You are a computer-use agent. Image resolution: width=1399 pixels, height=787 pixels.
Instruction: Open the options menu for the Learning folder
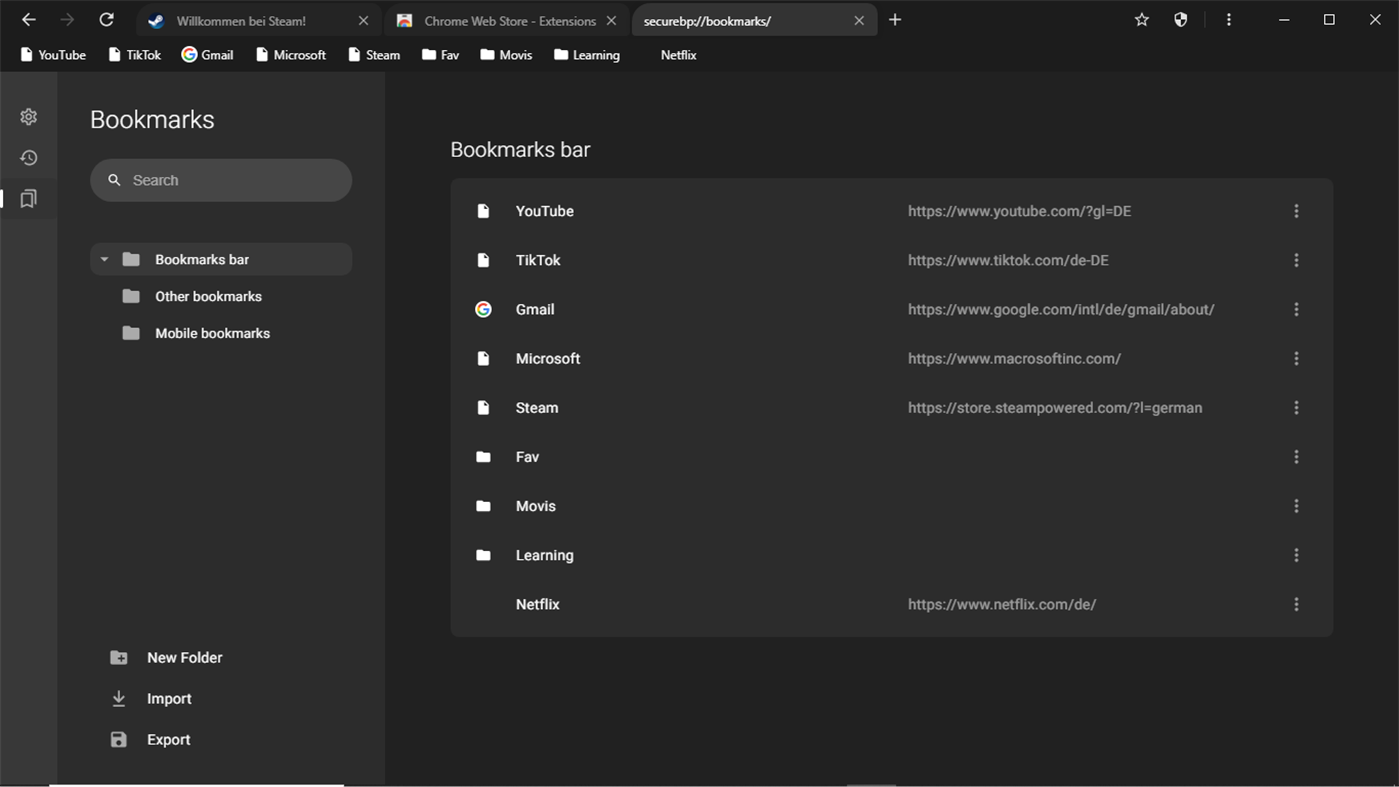1296,555
